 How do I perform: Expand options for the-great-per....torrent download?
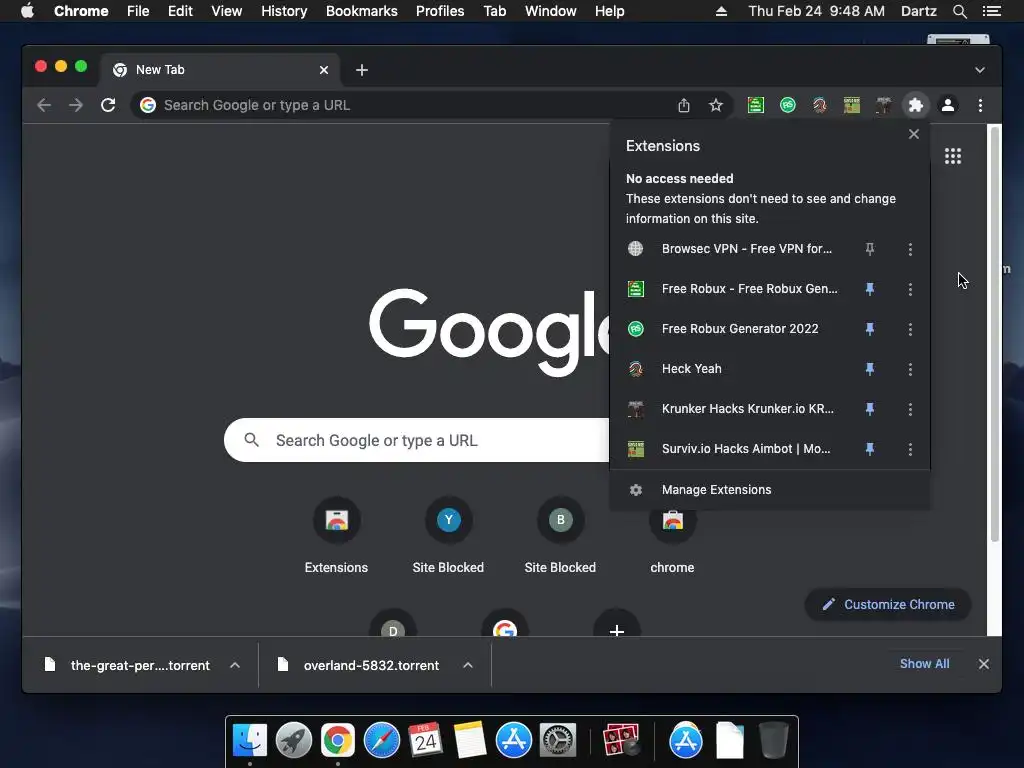click(234, 665)
